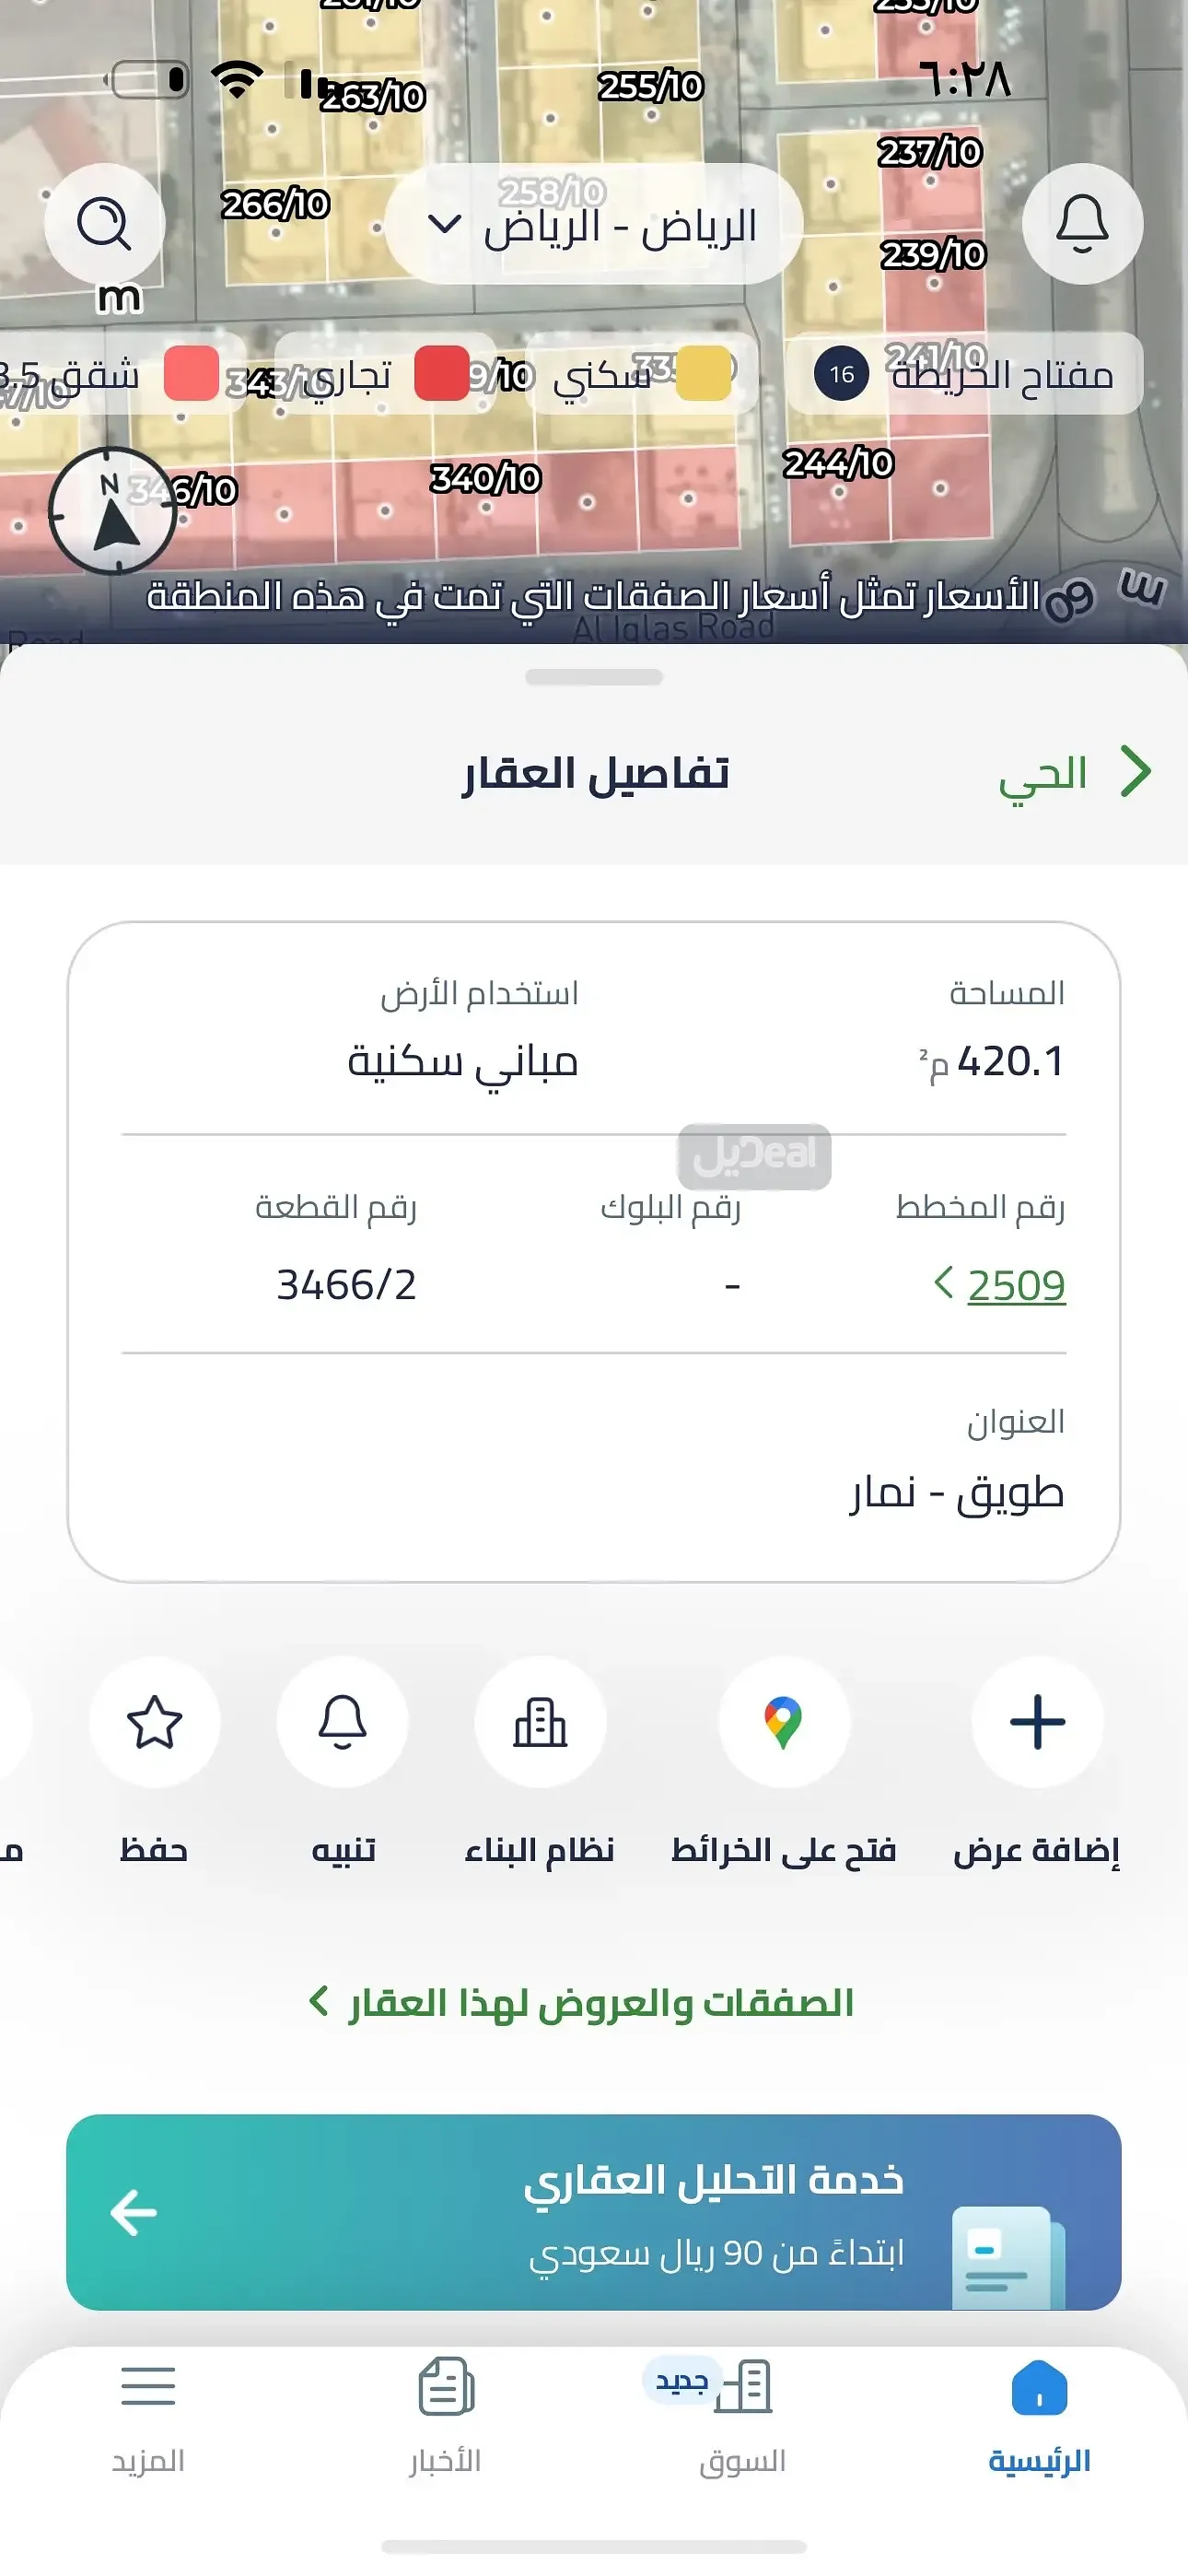The width and height of the screenshot is (1188, 2576).
Task: Save property with star icon
Action: point(154,1722)
